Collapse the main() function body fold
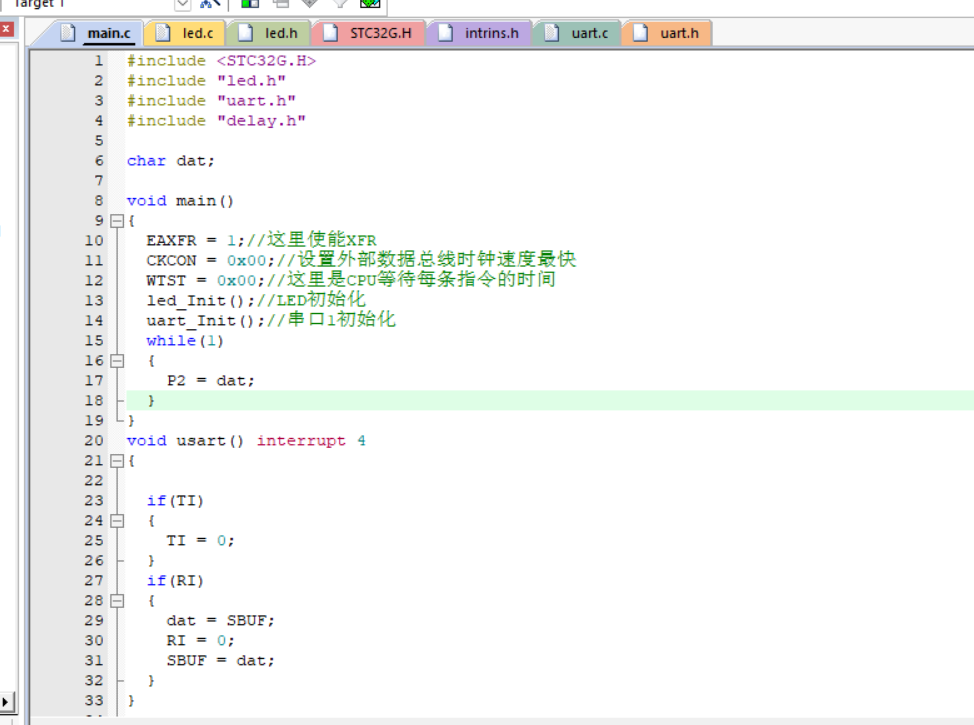Screen dimensions: 974x725 click(117, 221)
